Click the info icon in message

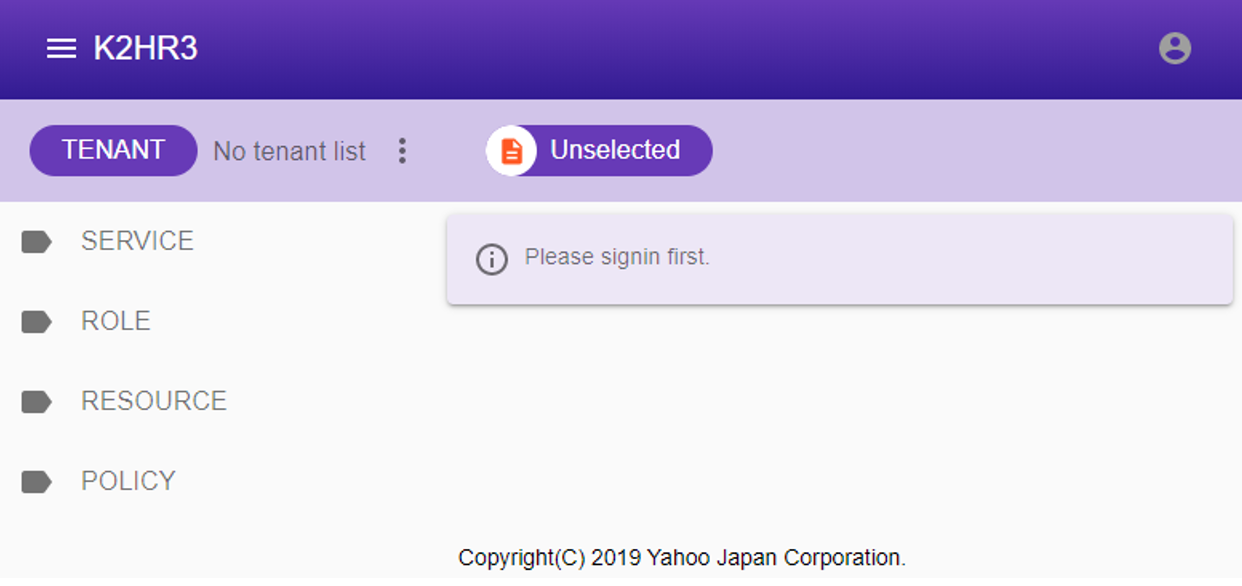[x=491, y=259]
